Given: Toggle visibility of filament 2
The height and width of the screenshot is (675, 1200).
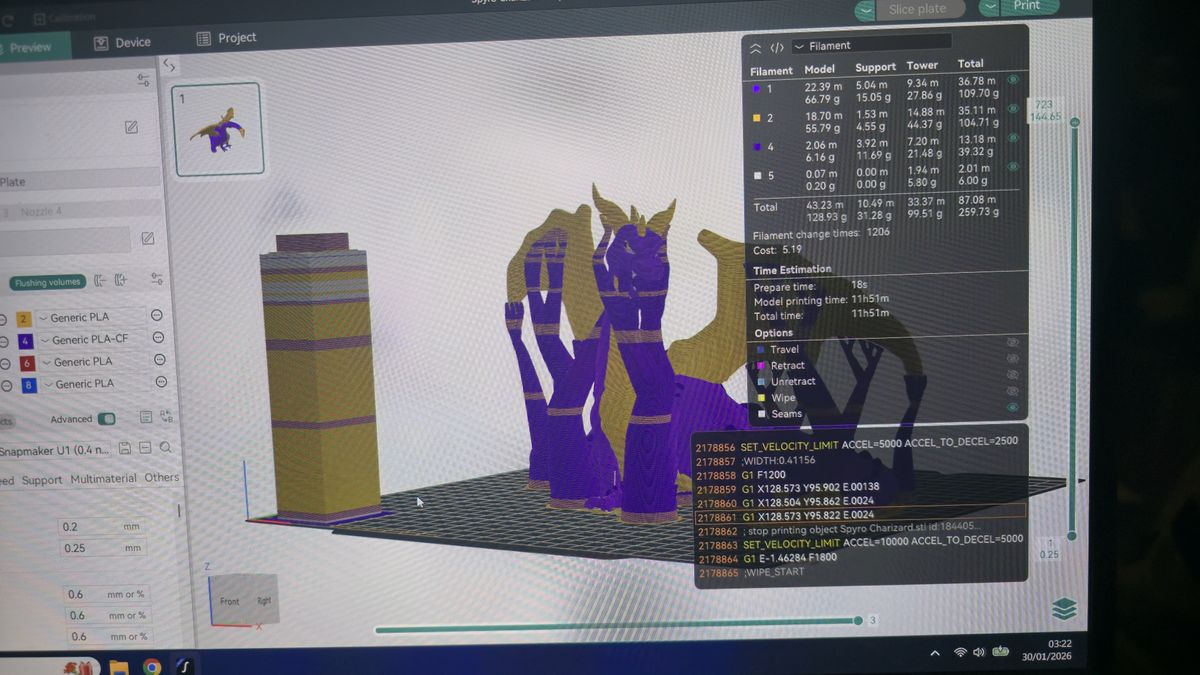Looking at the screenshot, I should (x=1013, y=108).
